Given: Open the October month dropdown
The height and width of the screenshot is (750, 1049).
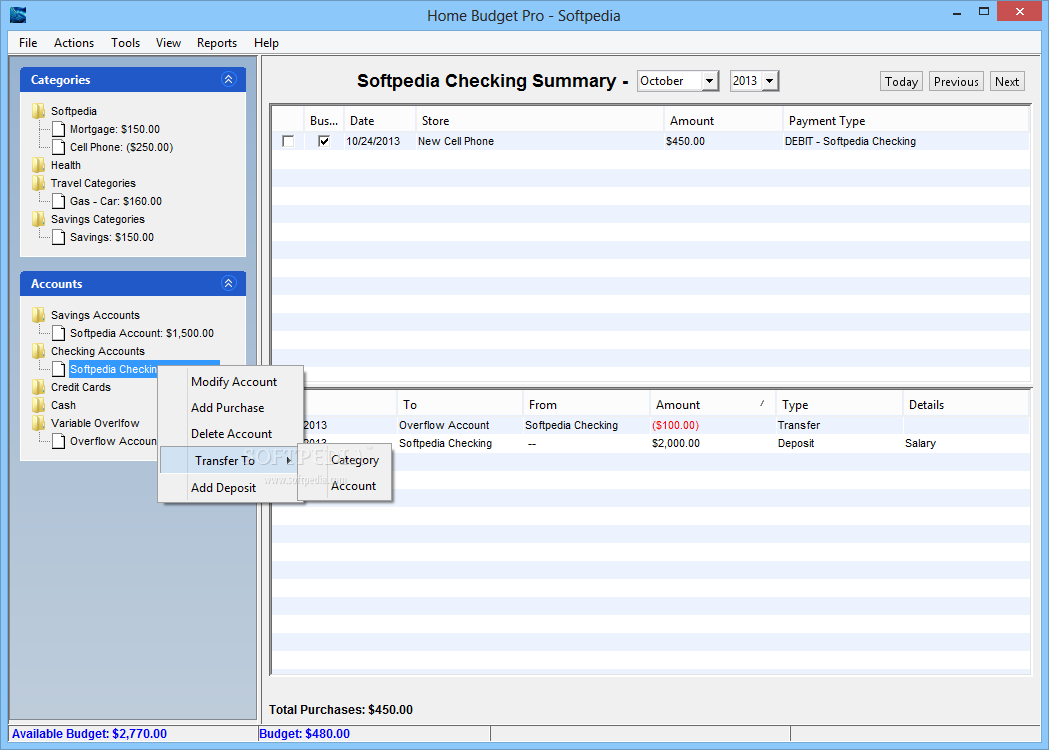Looking at the screenshot, I should click(709, 81).
